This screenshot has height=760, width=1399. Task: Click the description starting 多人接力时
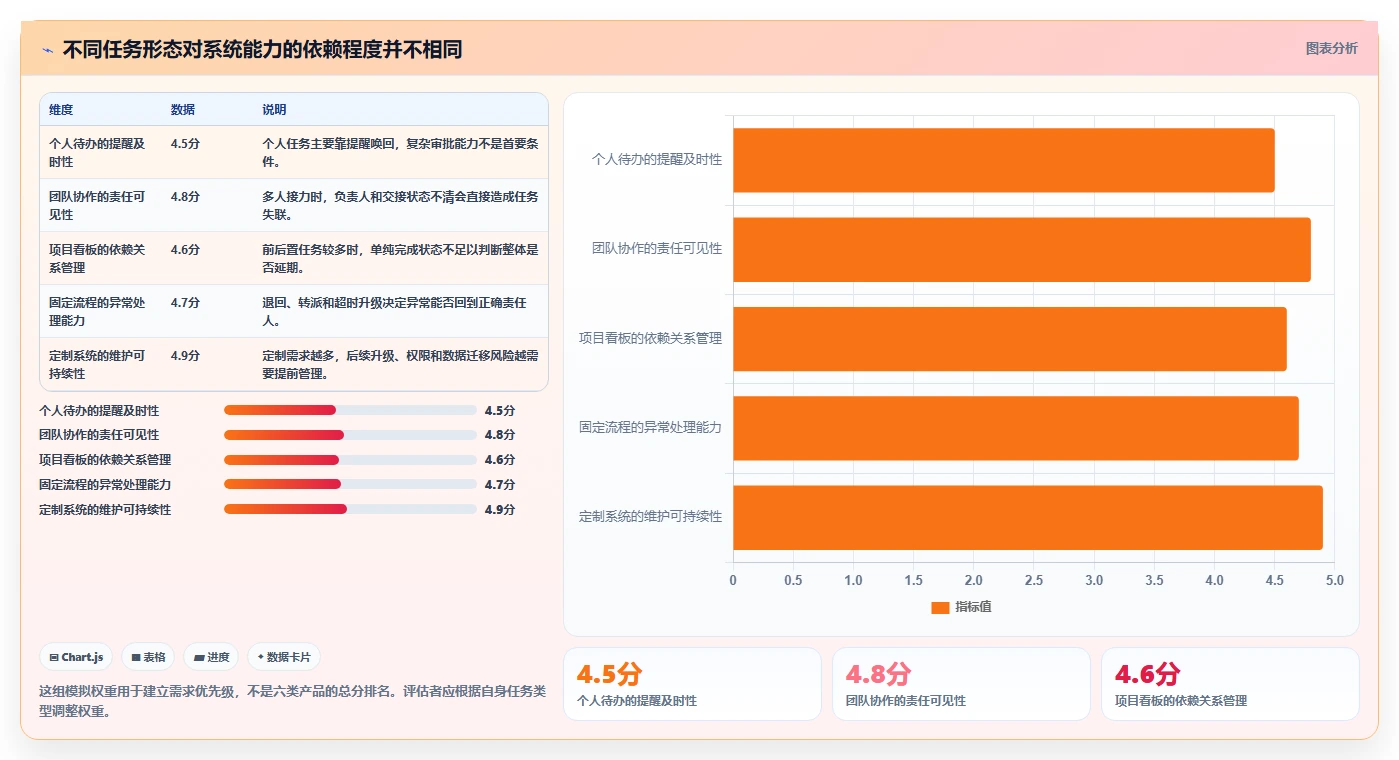tap(400, 205)
